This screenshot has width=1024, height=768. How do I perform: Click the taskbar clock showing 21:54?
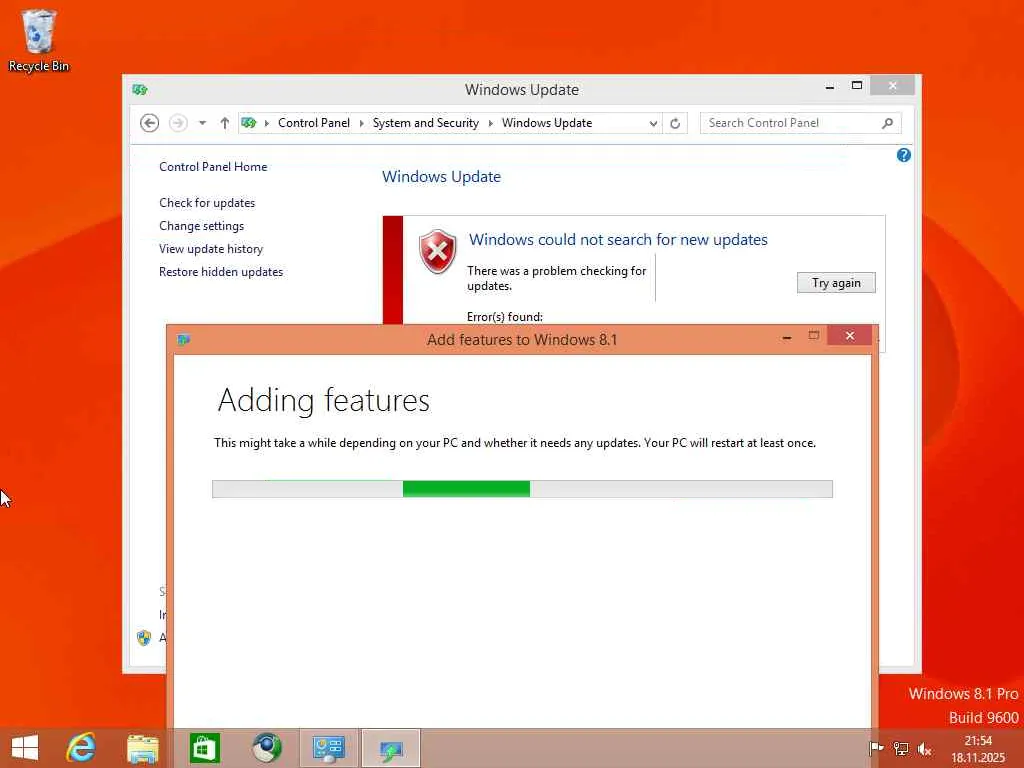[x=978, y=749]
